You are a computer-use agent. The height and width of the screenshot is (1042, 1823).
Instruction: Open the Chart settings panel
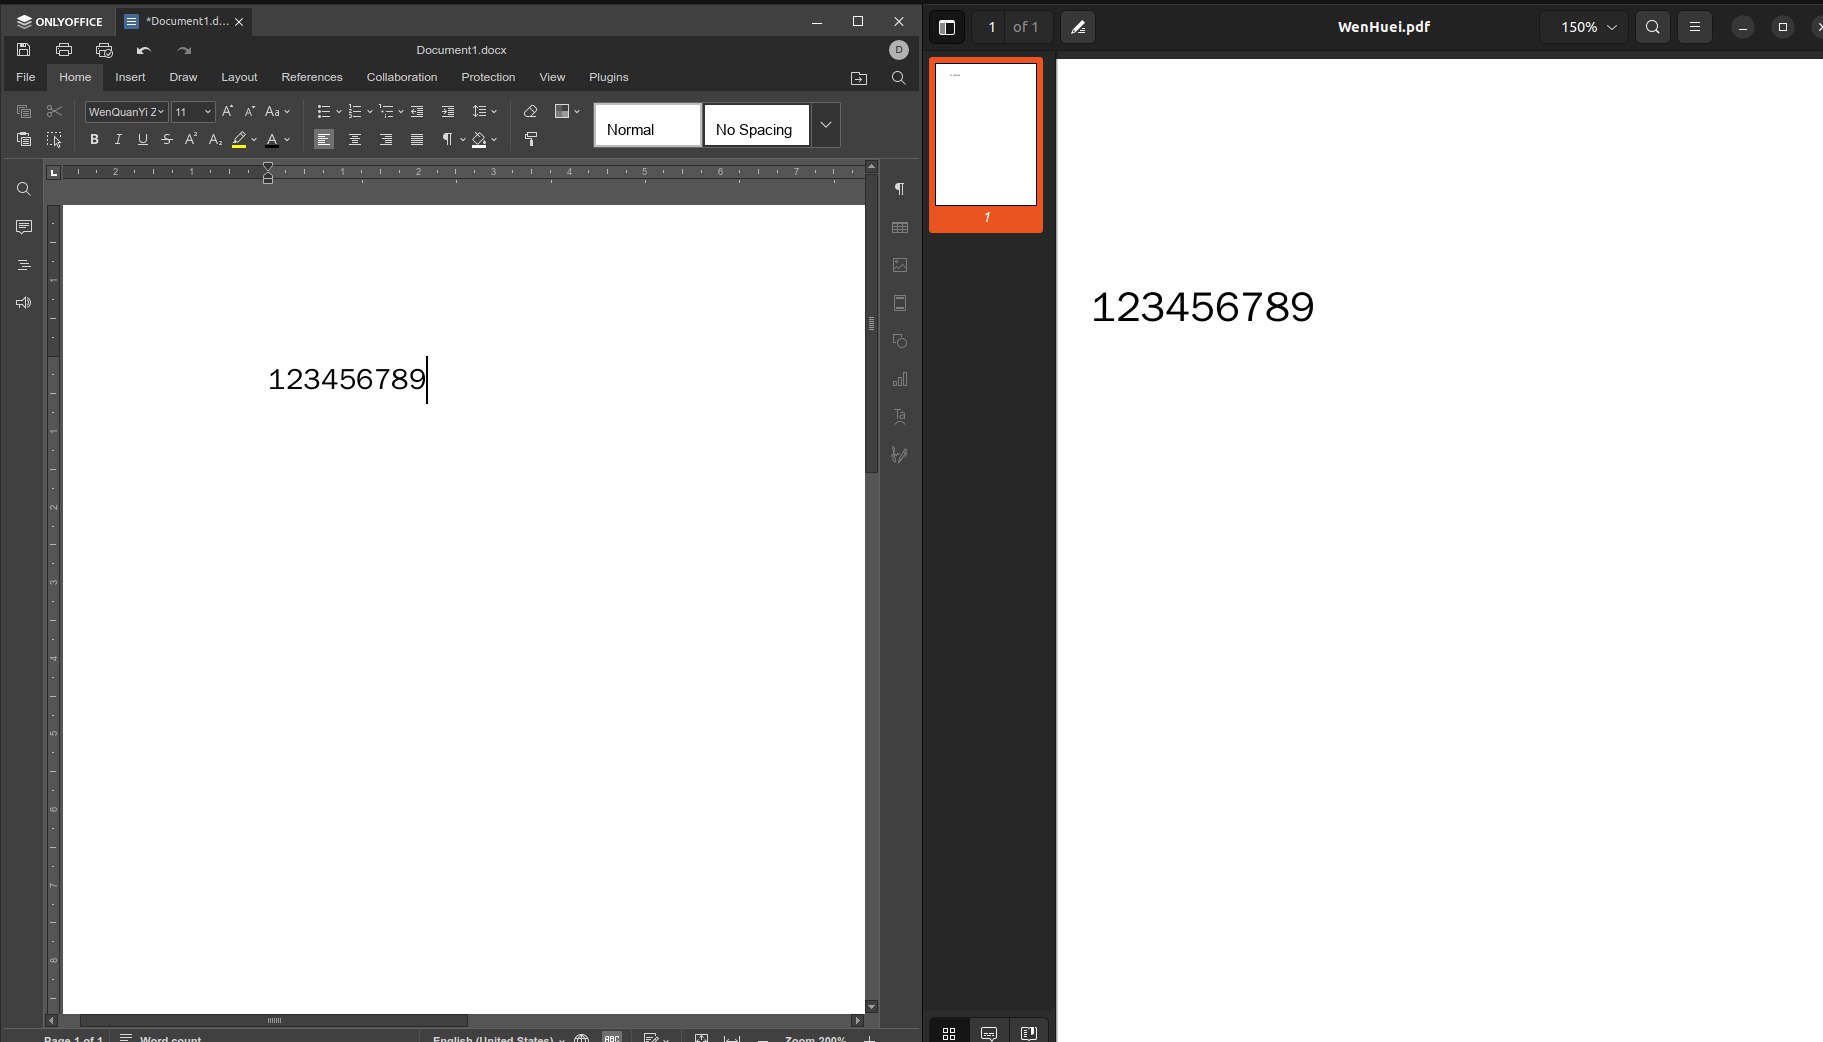900,379
